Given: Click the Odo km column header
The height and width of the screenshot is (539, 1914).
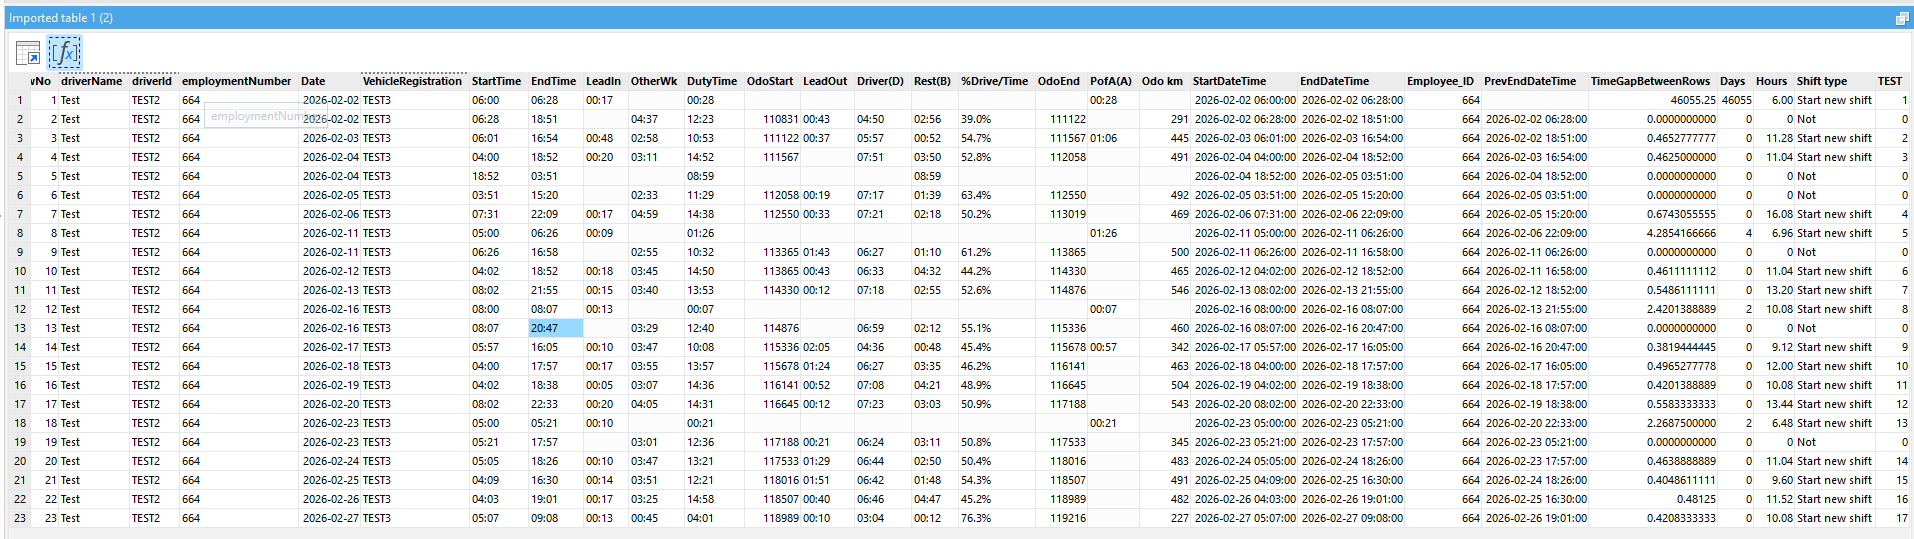Looking at the screenshot, I should click(1162, 81).
